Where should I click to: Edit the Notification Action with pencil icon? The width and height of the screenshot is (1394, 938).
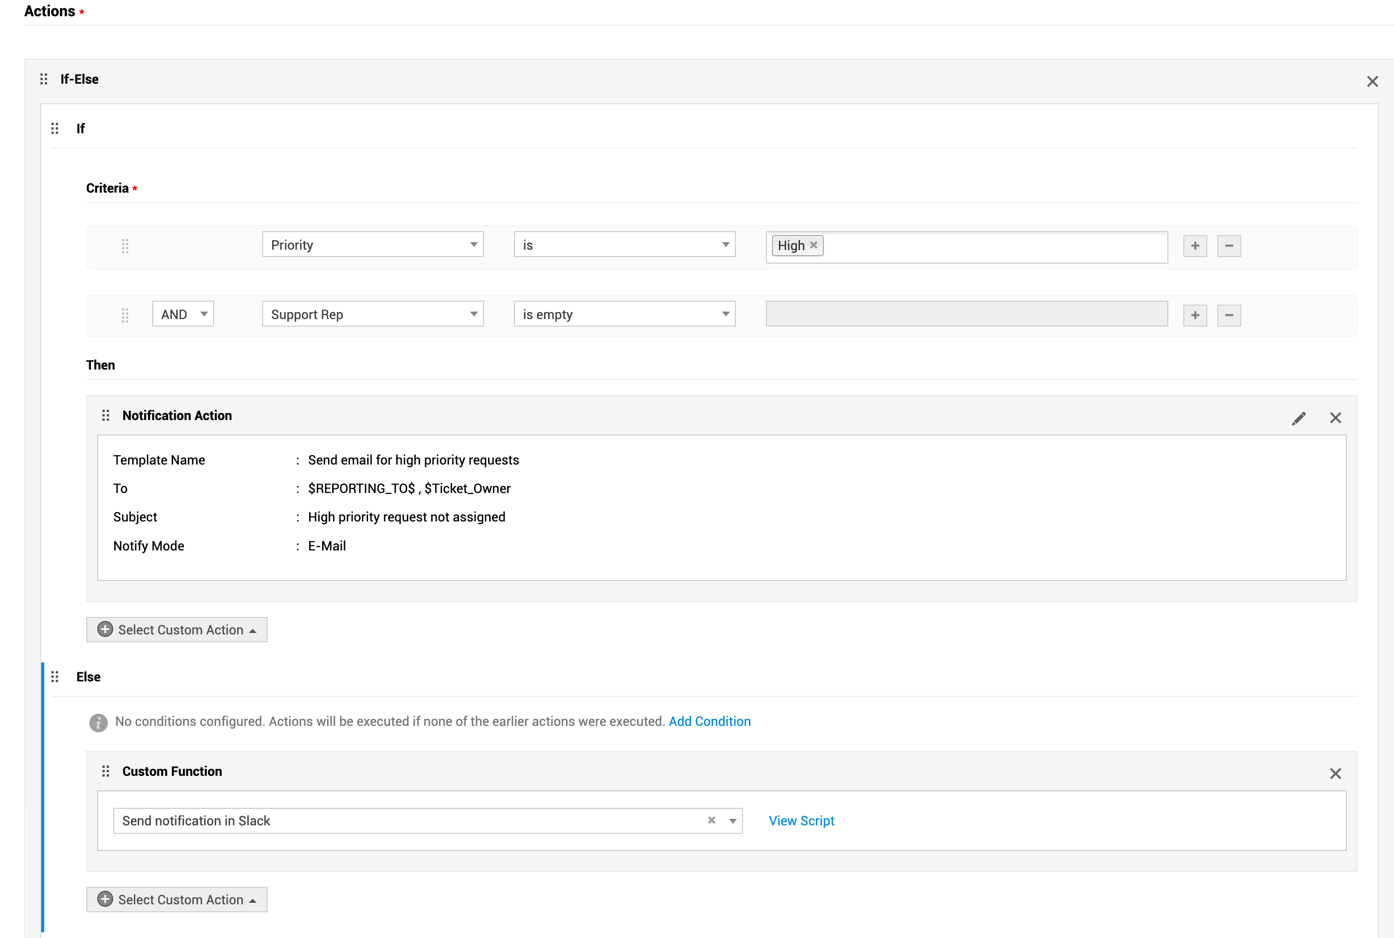[1298, 418]
